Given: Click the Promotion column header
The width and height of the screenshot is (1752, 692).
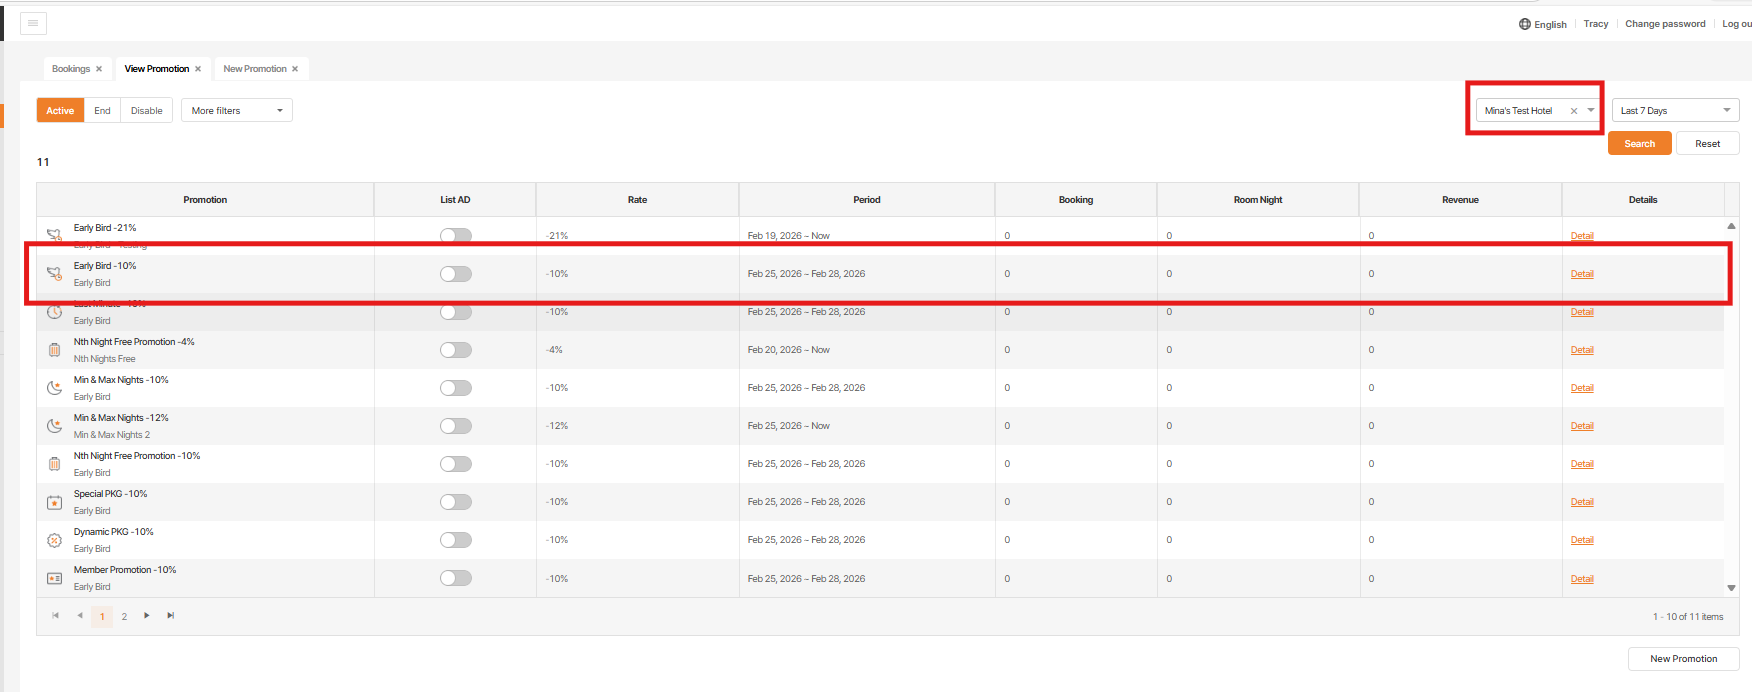Looking at the screenshot, I should (205, 200).
